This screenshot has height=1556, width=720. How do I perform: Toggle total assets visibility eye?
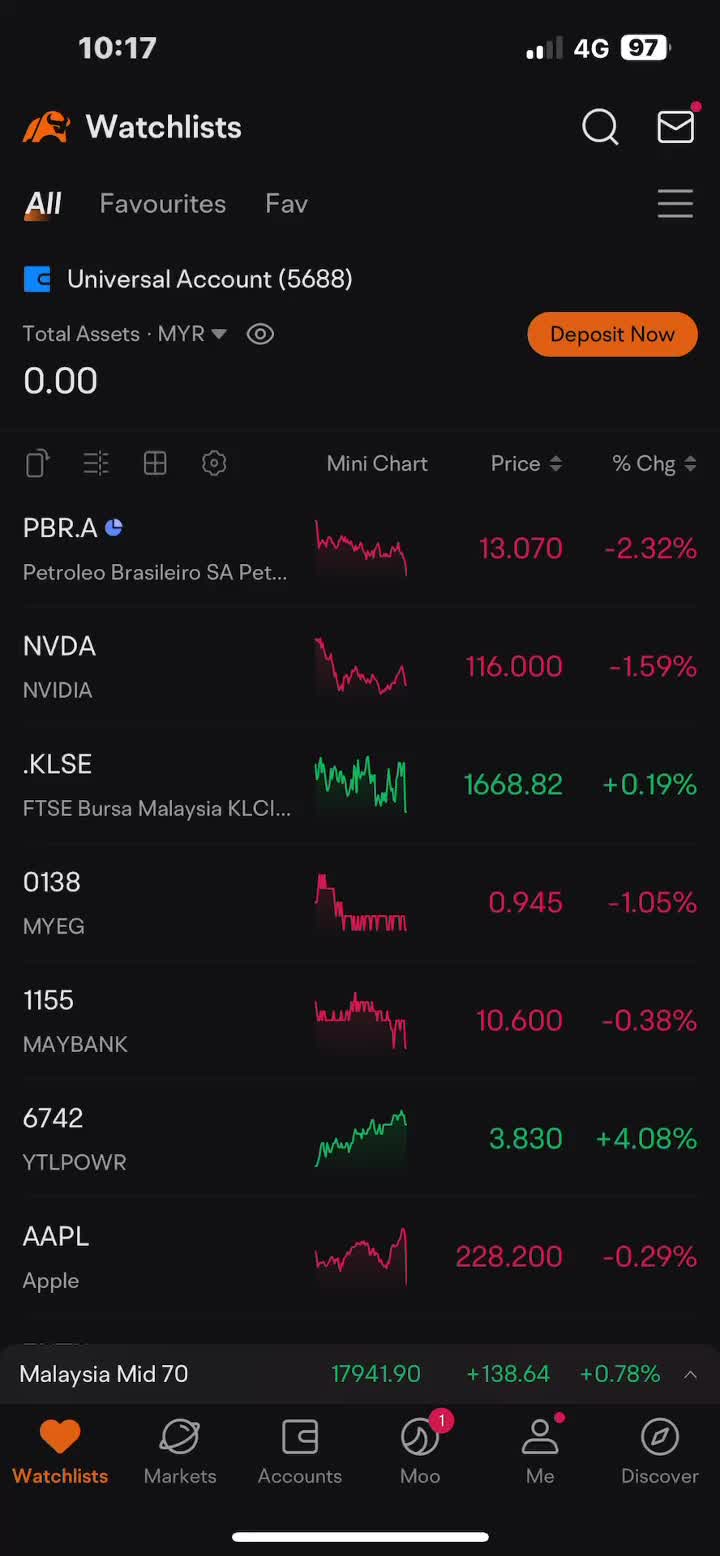click(x=260, y=334)
